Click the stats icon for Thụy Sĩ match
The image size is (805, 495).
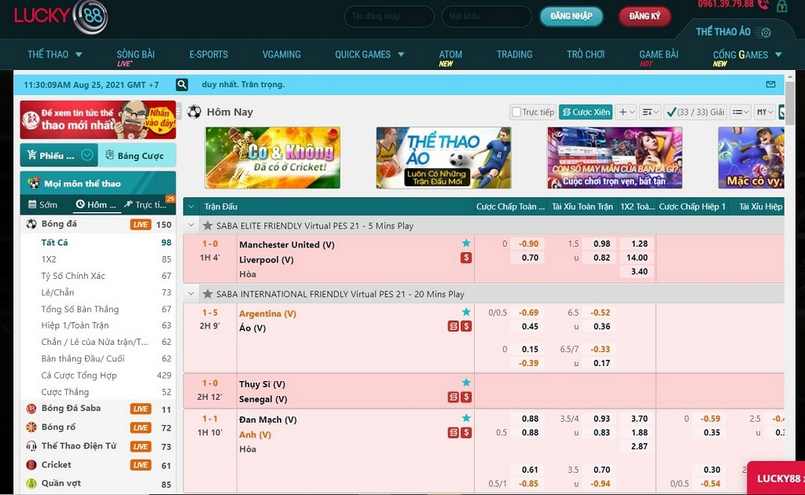(453, 397)
